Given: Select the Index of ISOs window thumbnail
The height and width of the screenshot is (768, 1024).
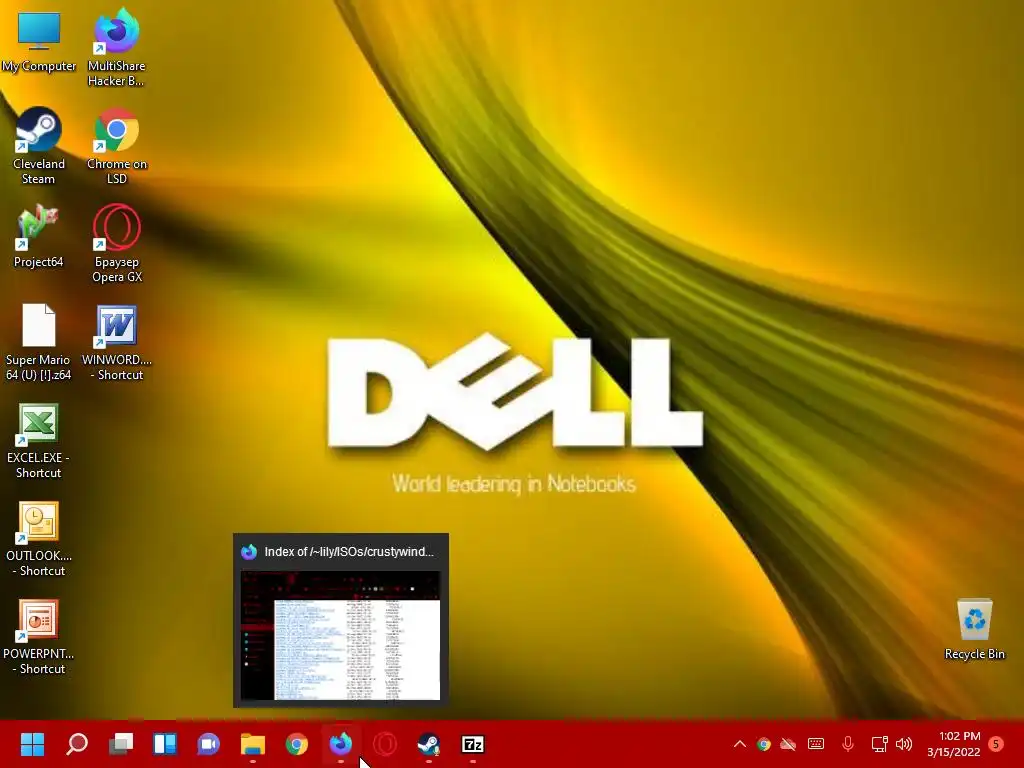Looking at the screenshot, I should click(340, 635).
